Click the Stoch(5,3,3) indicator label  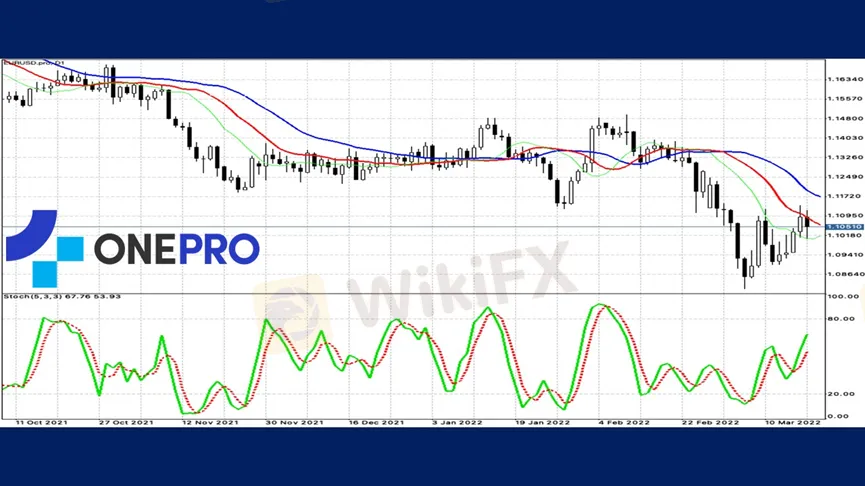(x=62, y=297)
